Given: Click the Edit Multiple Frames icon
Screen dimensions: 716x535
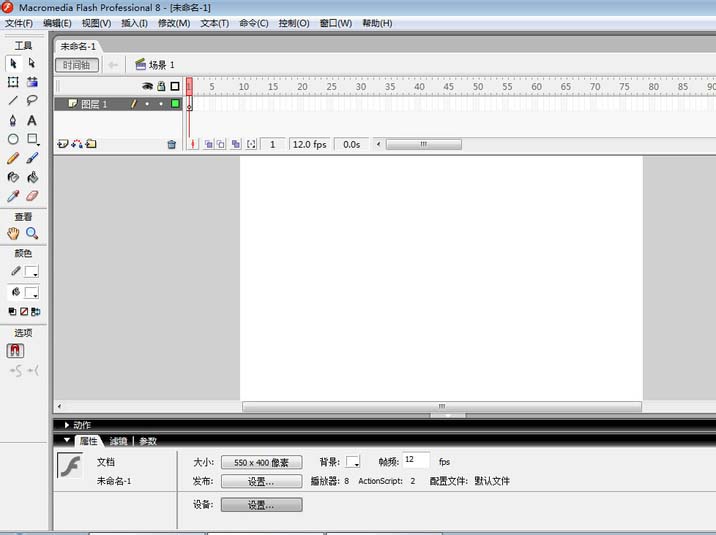Looking at the screenshot, I should (236, 144).
